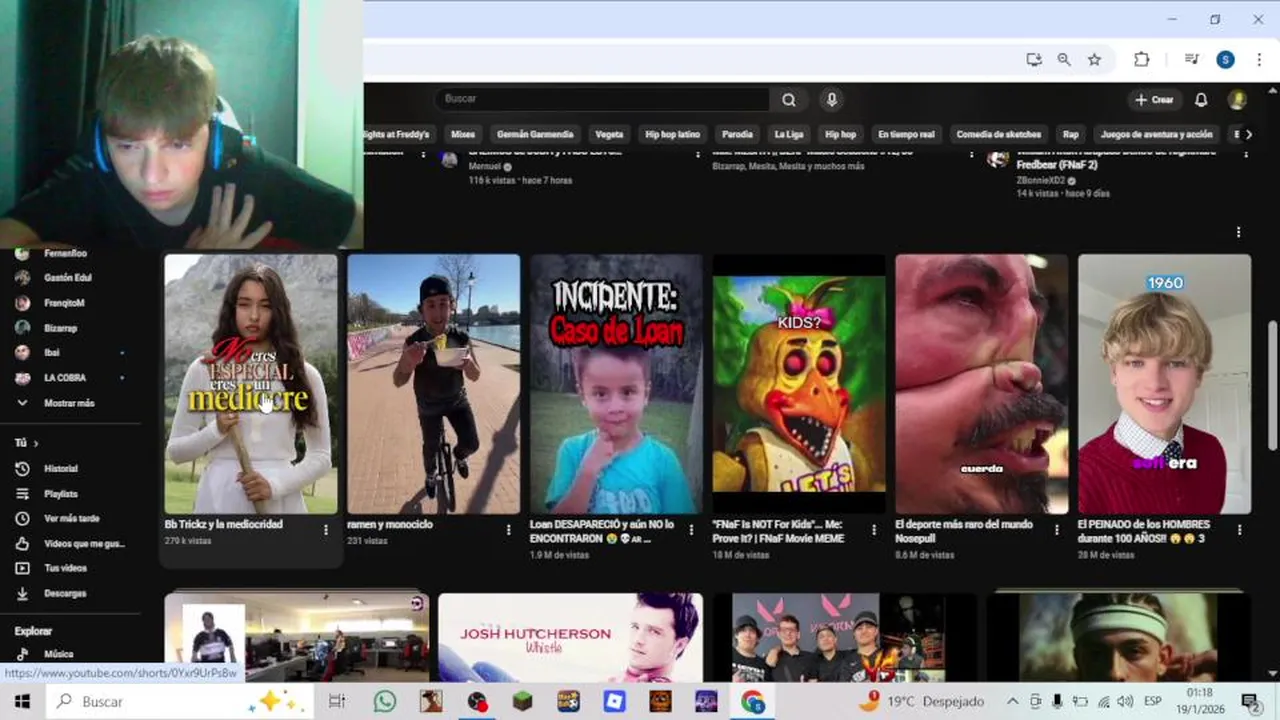Open the Josh Hutcherson Whistle video thumbnail
1280x720 pixels.
[570, 637]
